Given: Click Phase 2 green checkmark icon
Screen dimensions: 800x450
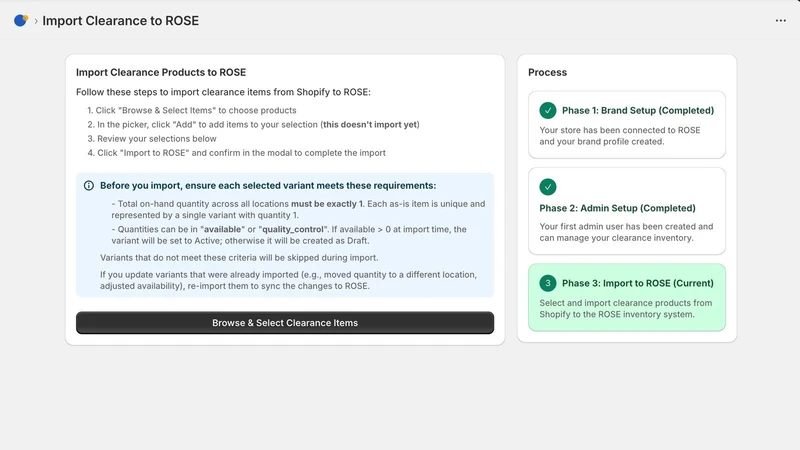Looking at the screenshot, I should click(x=547, y=187).
